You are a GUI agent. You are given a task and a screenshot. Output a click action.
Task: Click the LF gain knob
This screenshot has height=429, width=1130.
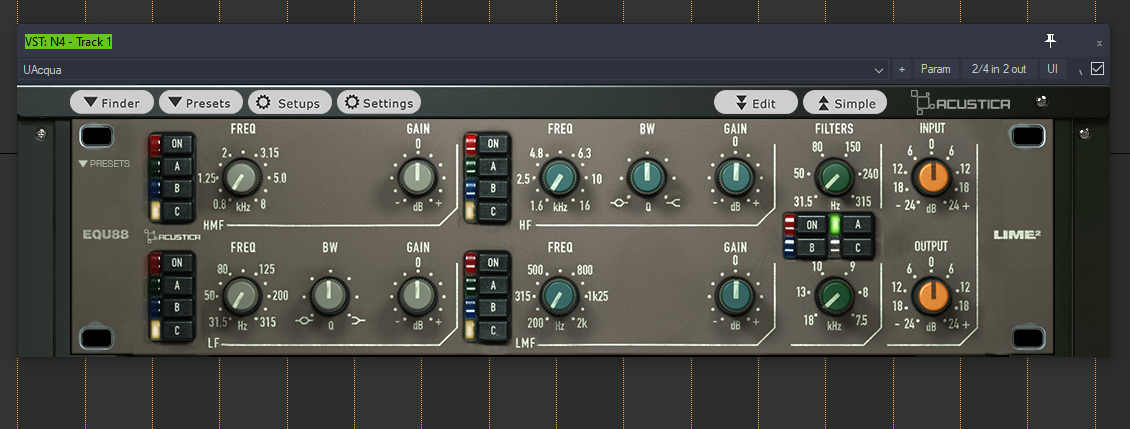tap(417, 296)
